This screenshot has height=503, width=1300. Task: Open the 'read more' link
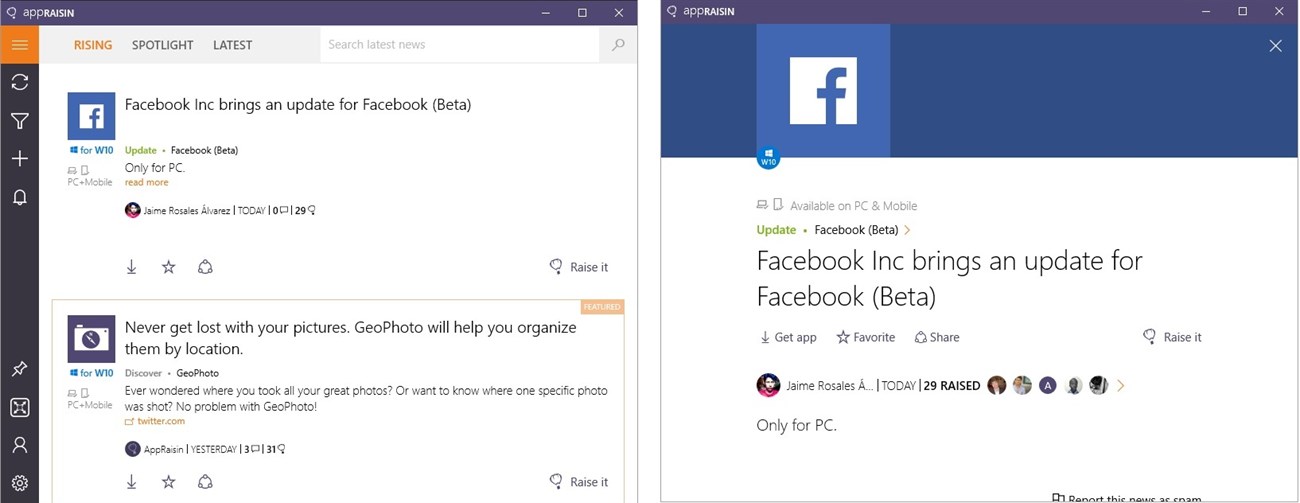tap(146, 182)
